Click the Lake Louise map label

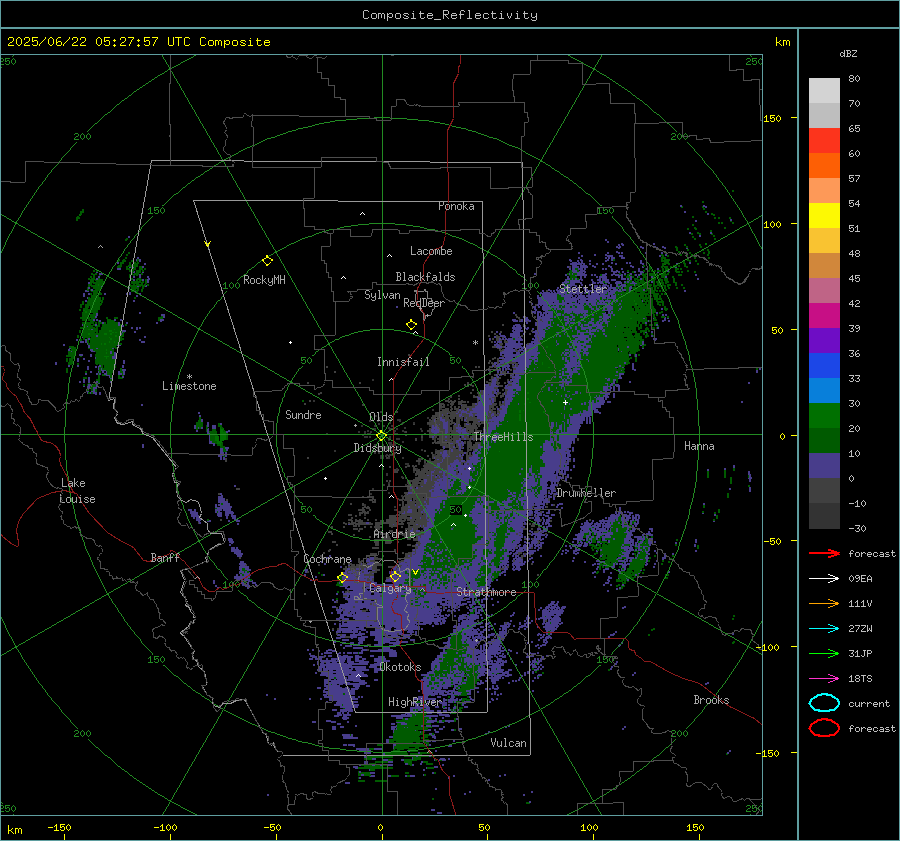point(78,491)
